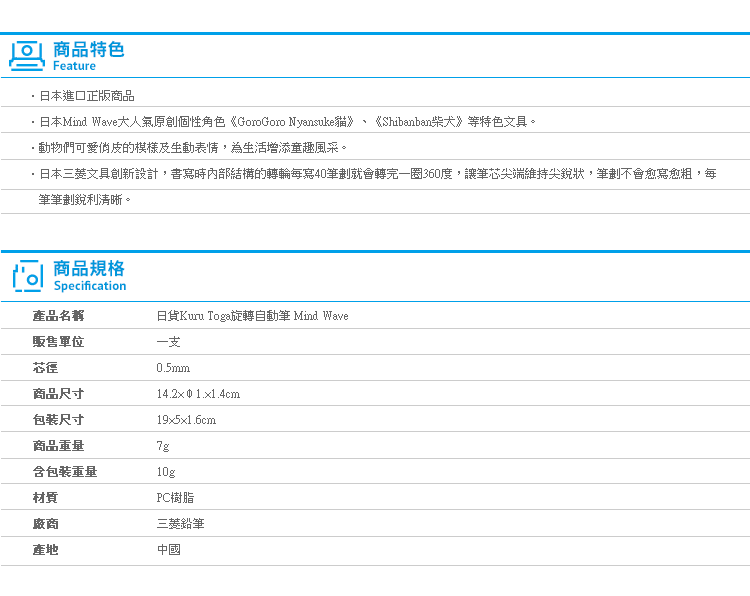
Task: Click the value 一支
Action: pyautogui.click(x=168, y=342)
